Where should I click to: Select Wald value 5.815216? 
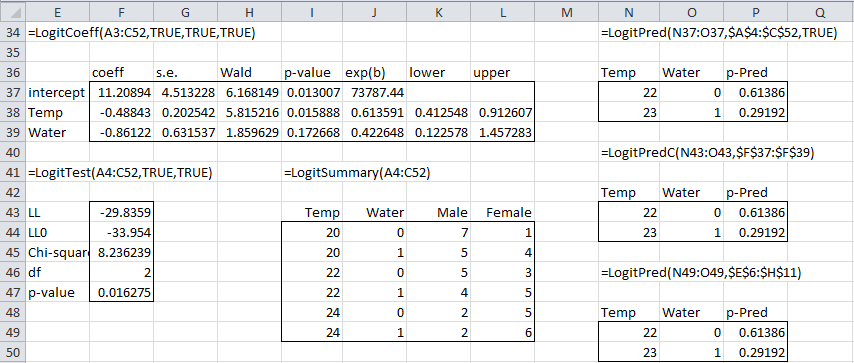pyautogui.click(x=249, y=113)
